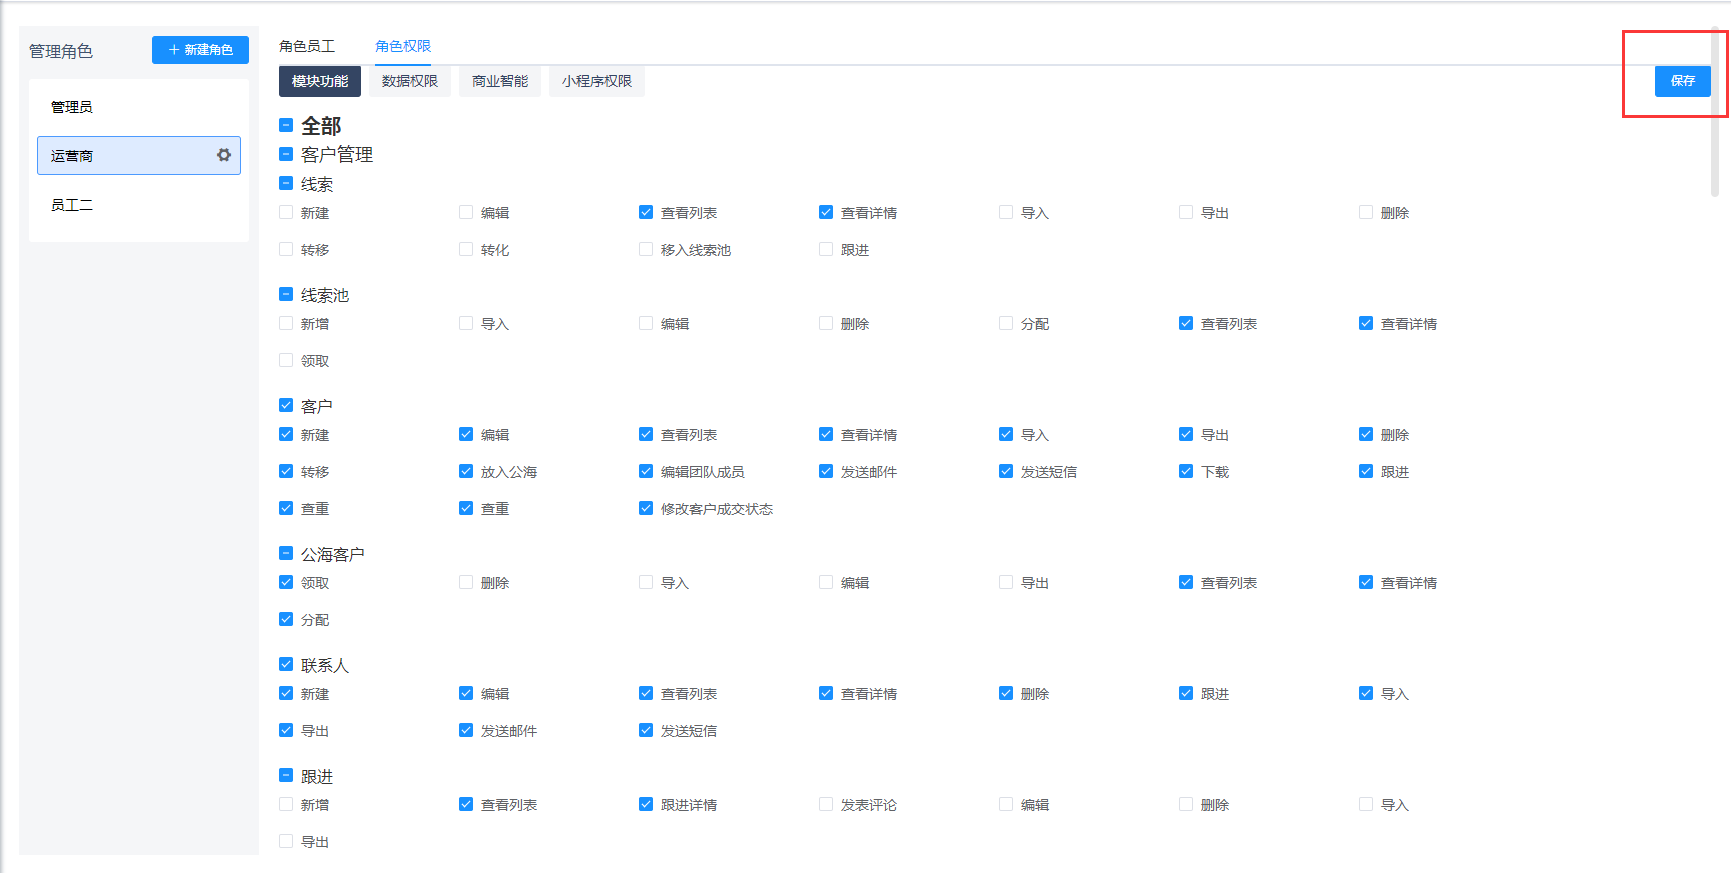Uncheck 跟进 under 联系人 section
Image resolution: width=1731 pixels, height=873 pixels.
[x=1186, y=694]
